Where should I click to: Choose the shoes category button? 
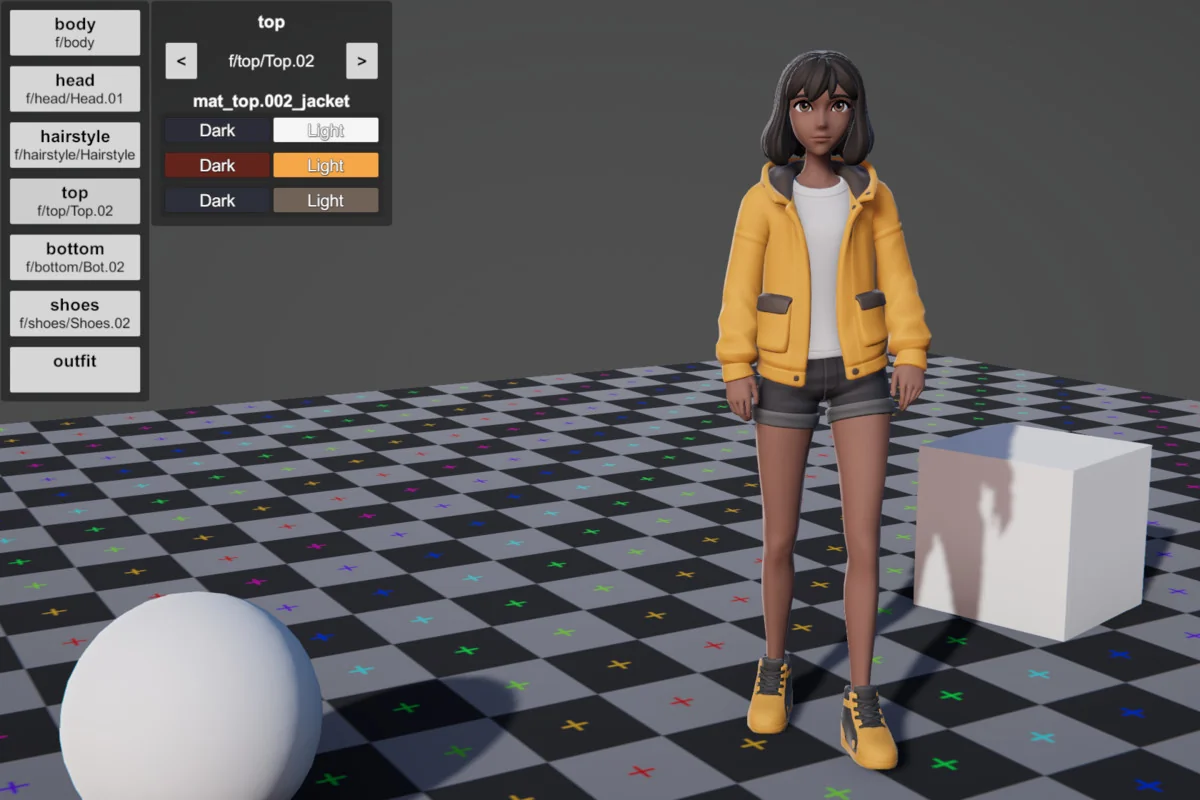coord(75,313)
